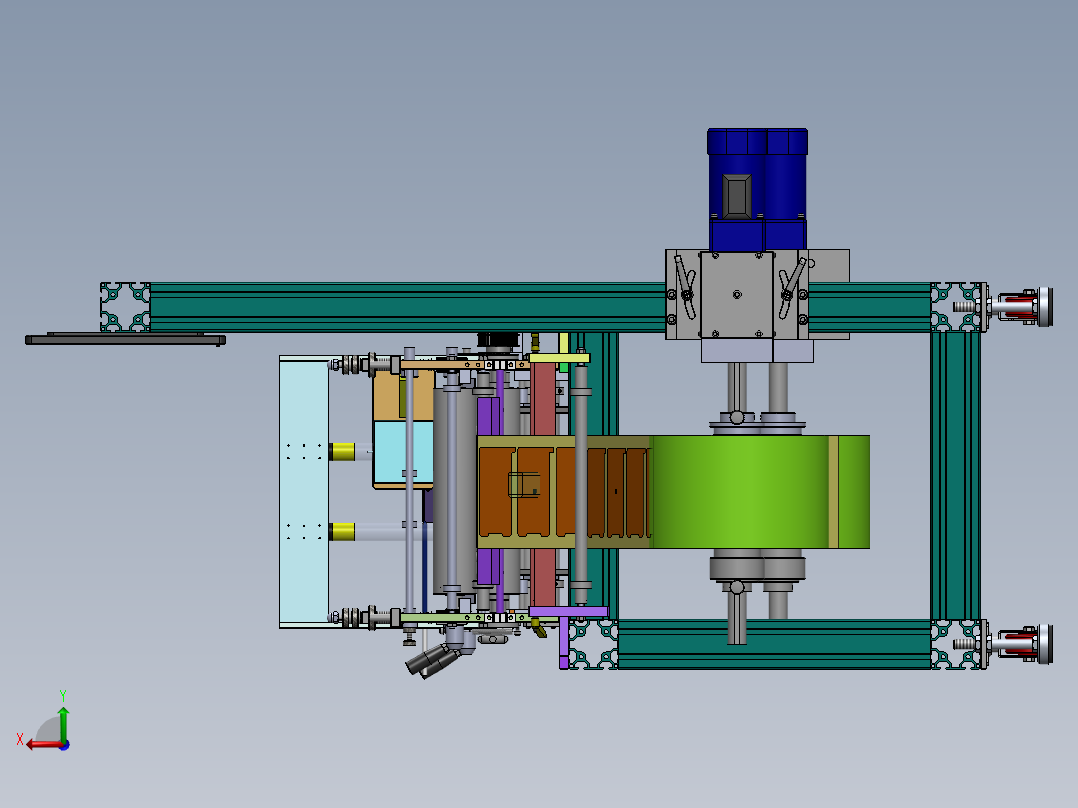Select the top-left profile end face
1078x808 pixels.
tap(125, 307)
